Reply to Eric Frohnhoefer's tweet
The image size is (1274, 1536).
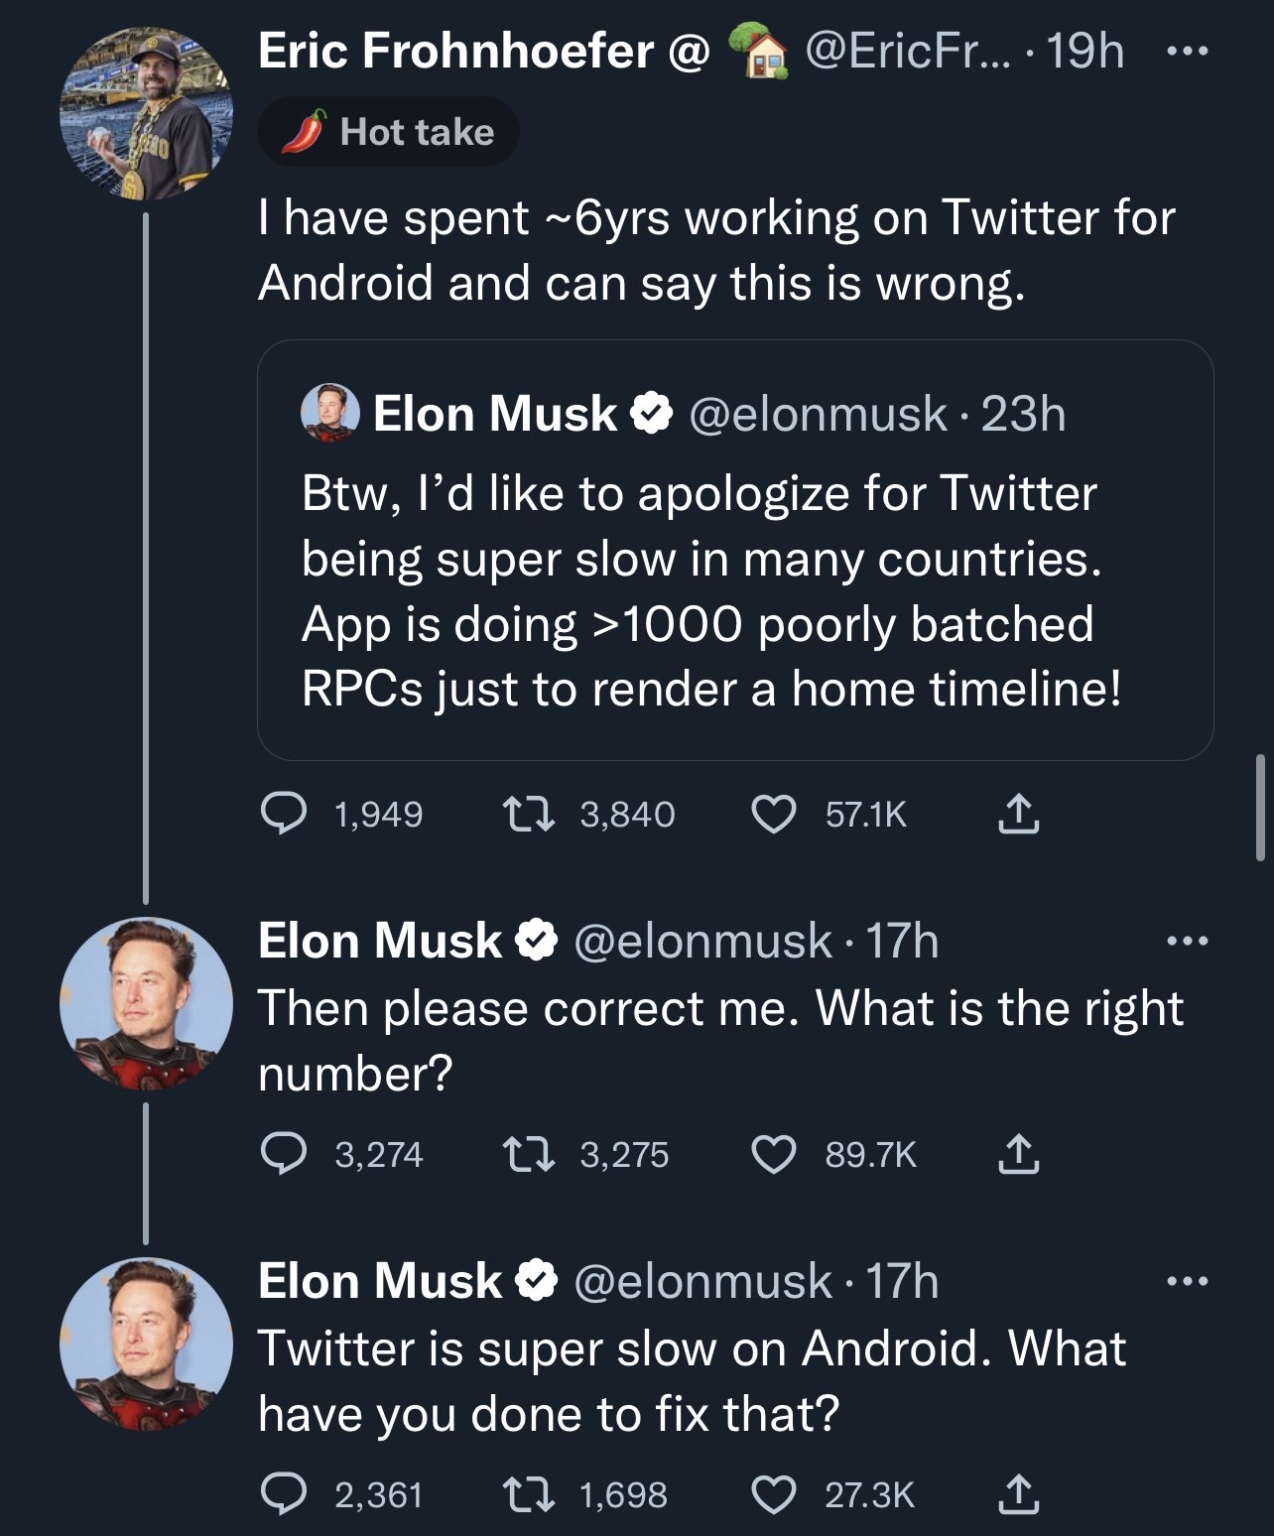tap(284, 814)
